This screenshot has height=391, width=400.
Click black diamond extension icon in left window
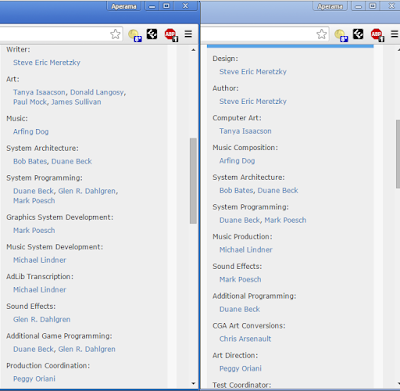click(152, 34)
